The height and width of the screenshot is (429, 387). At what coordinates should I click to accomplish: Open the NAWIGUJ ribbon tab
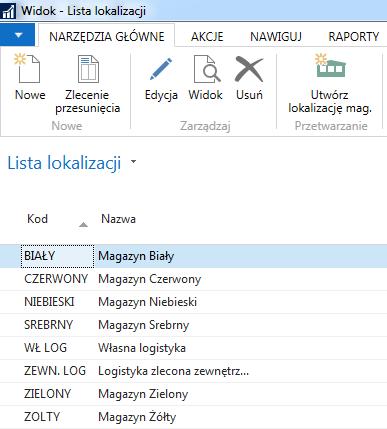point(276,36)
